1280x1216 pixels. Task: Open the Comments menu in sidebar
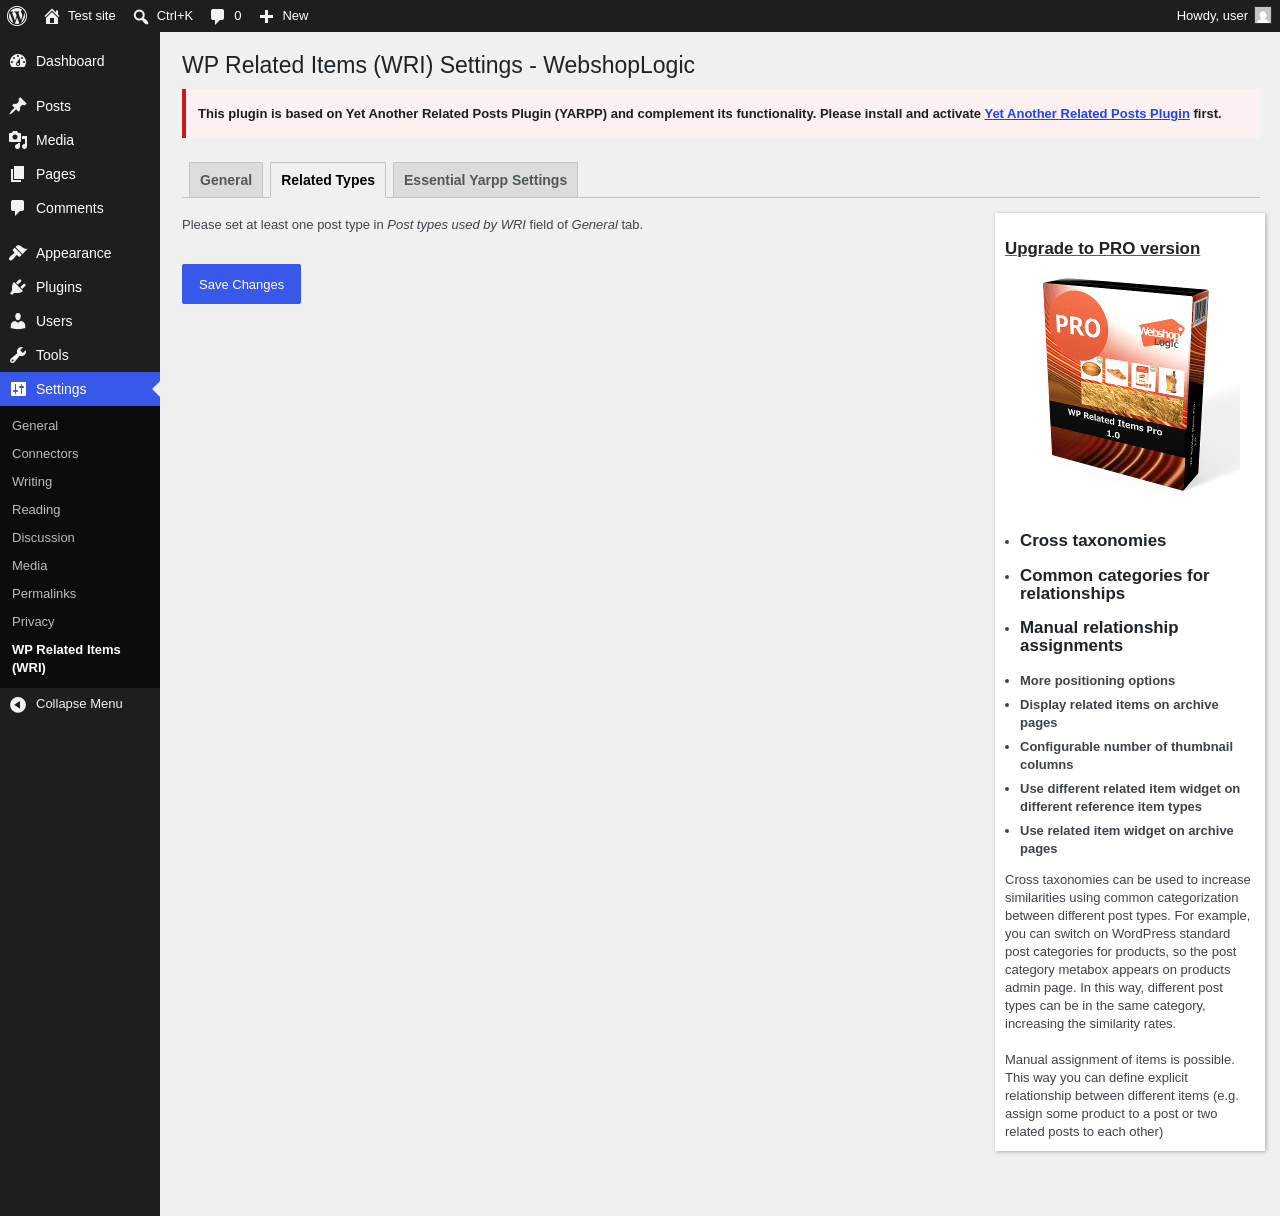tap(80, 208)
